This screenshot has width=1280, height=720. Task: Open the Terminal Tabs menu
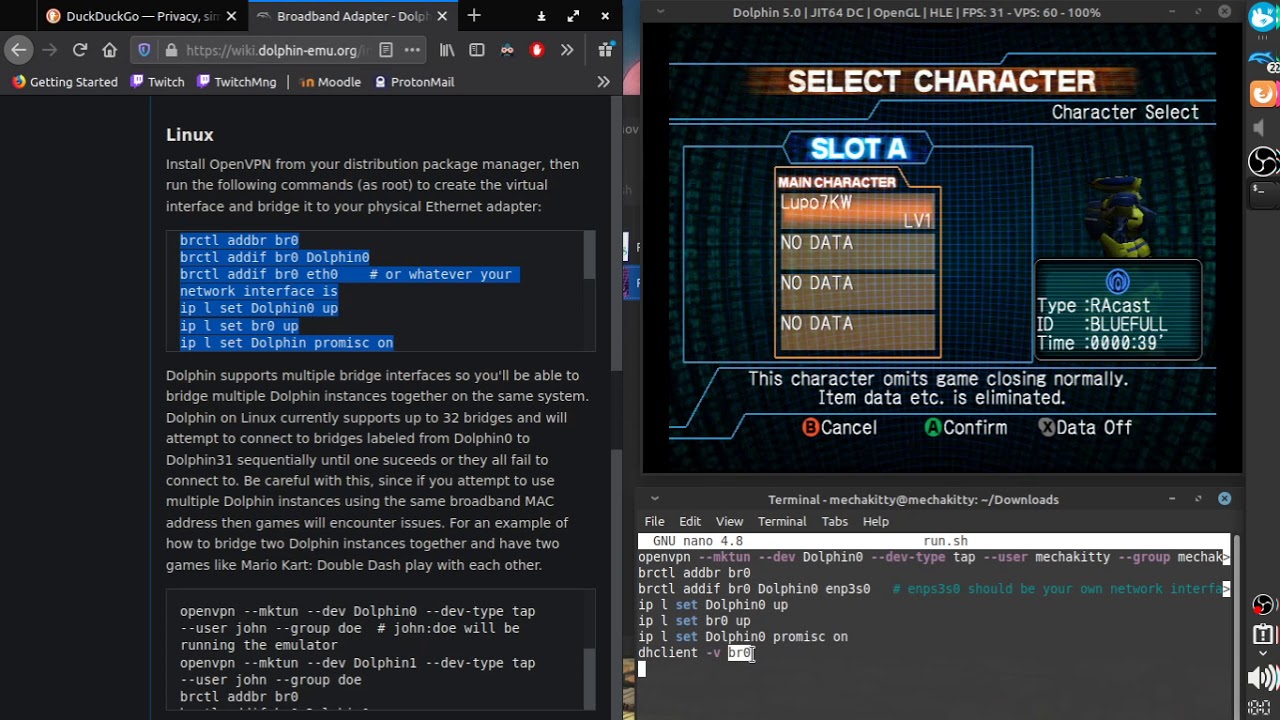[x=835, y=521]
